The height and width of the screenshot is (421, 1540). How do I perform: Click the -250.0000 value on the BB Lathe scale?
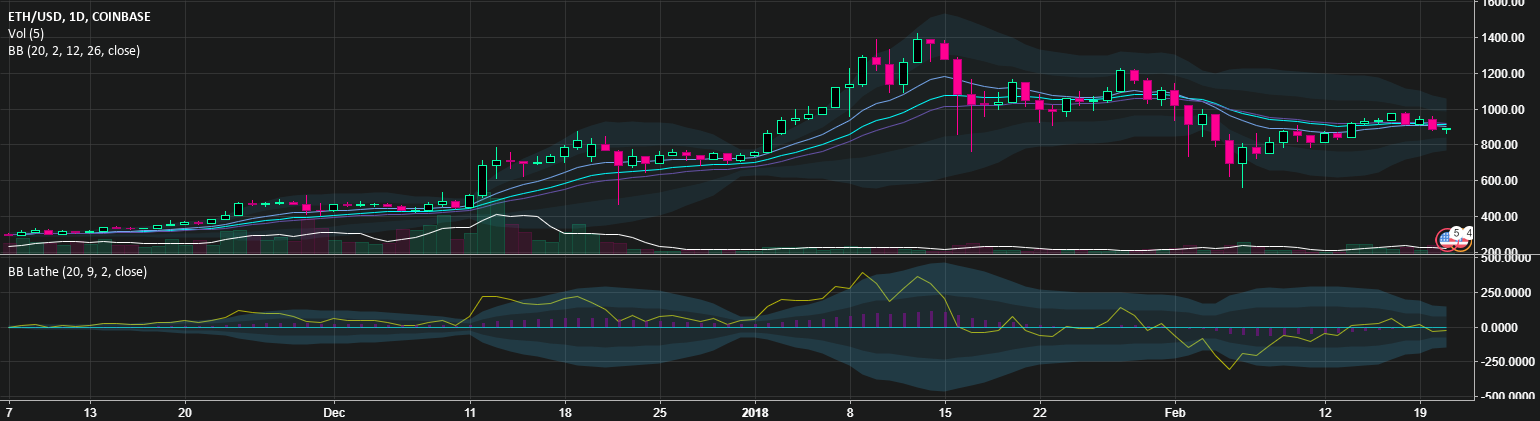coord(1505,362)
